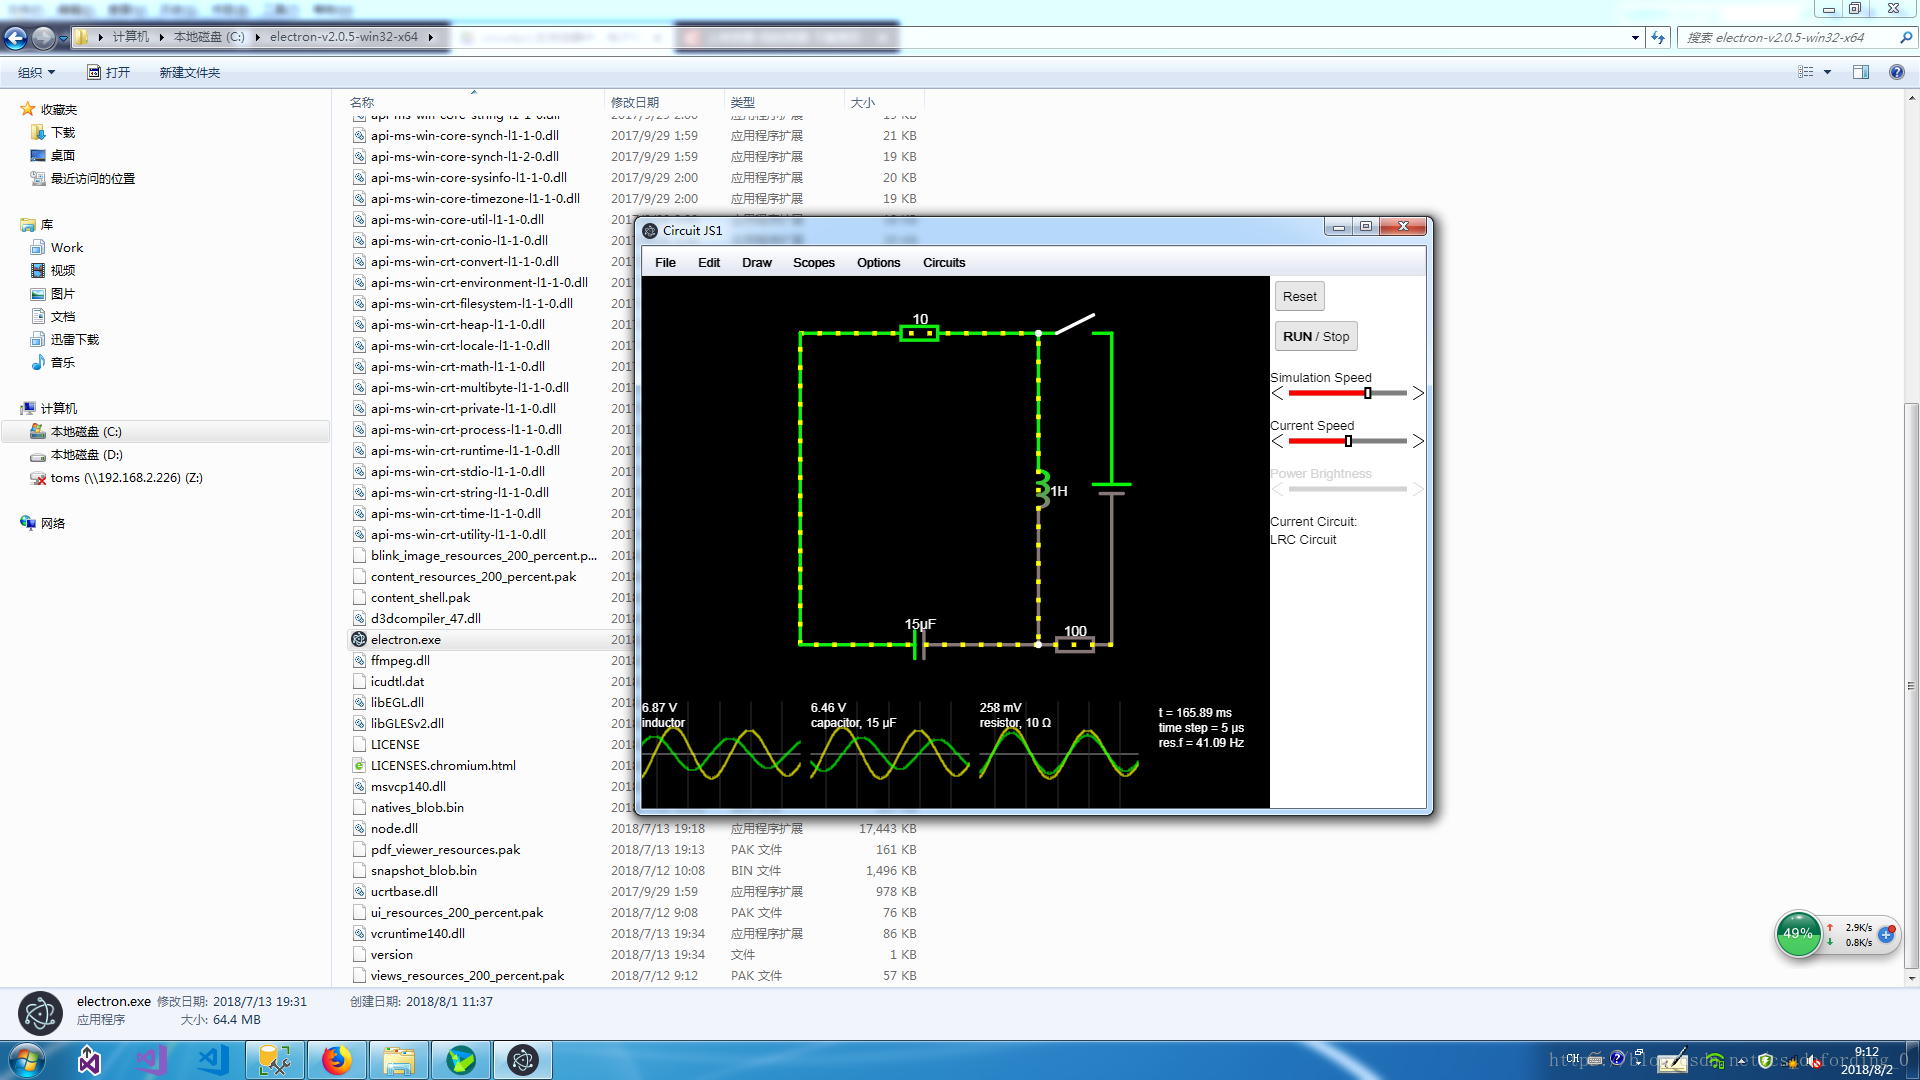Image resolution: width=1920 pixels, height=1080 pixels.
Task: Open the Draw menu
Action: click(756, 263)
